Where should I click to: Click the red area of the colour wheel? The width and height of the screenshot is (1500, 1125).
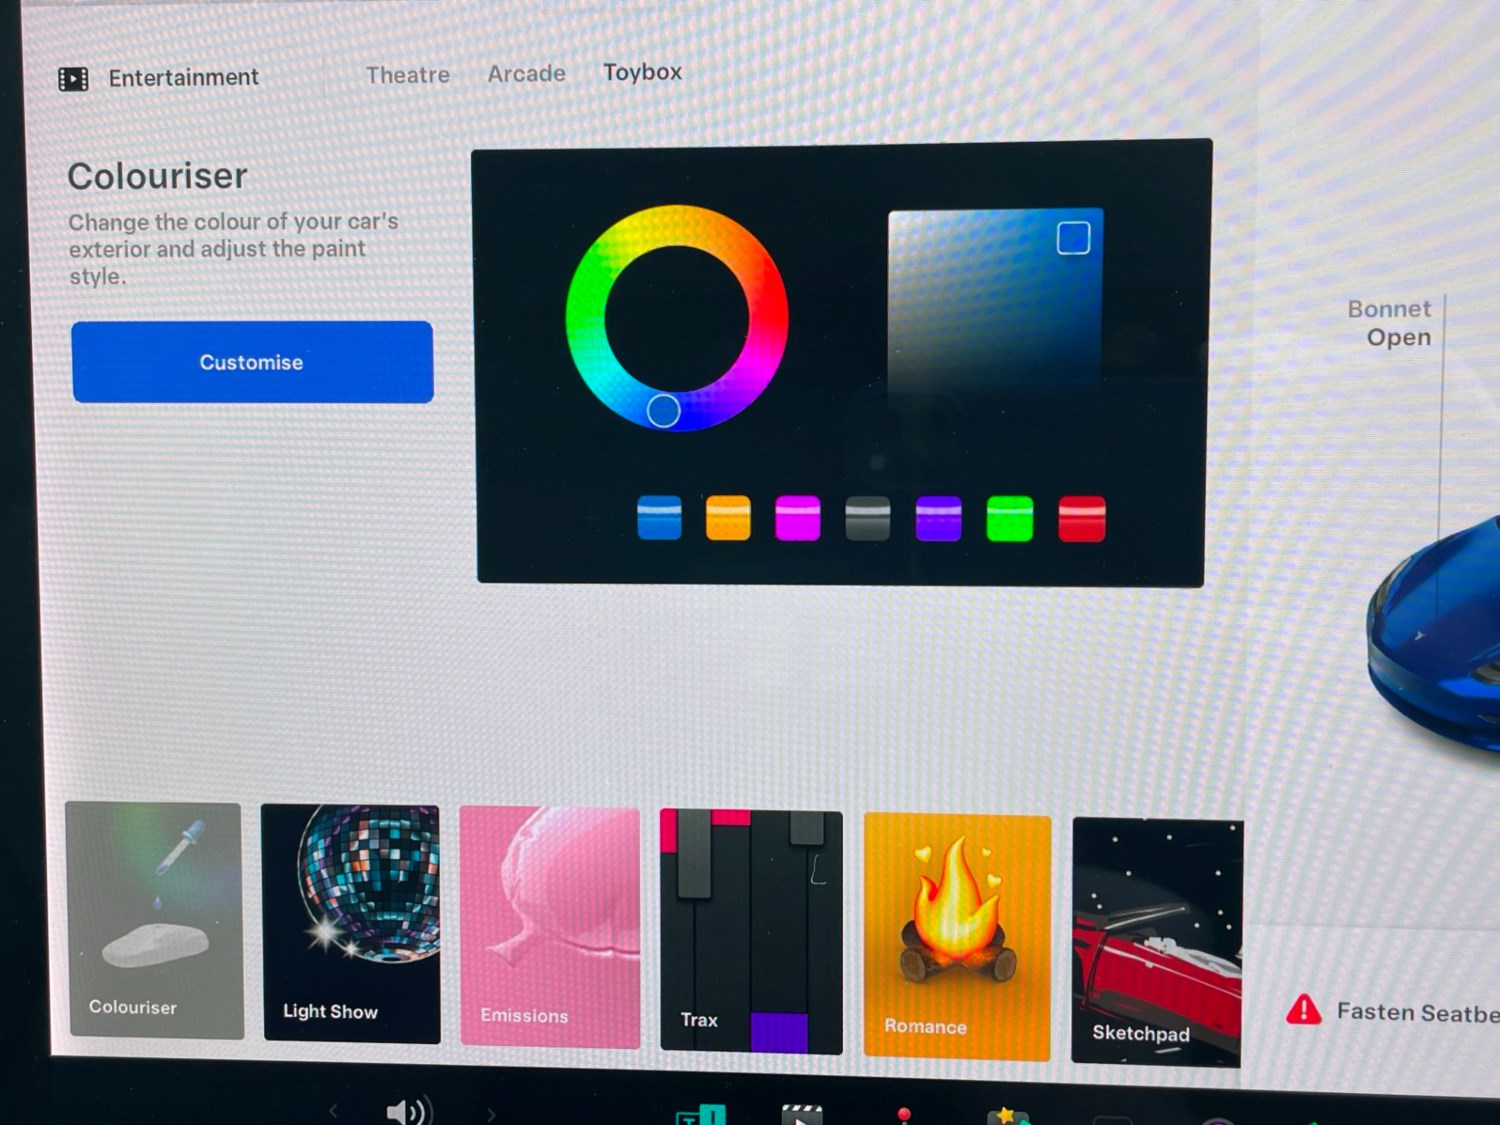pyautogui.click(x=769, y=318)
